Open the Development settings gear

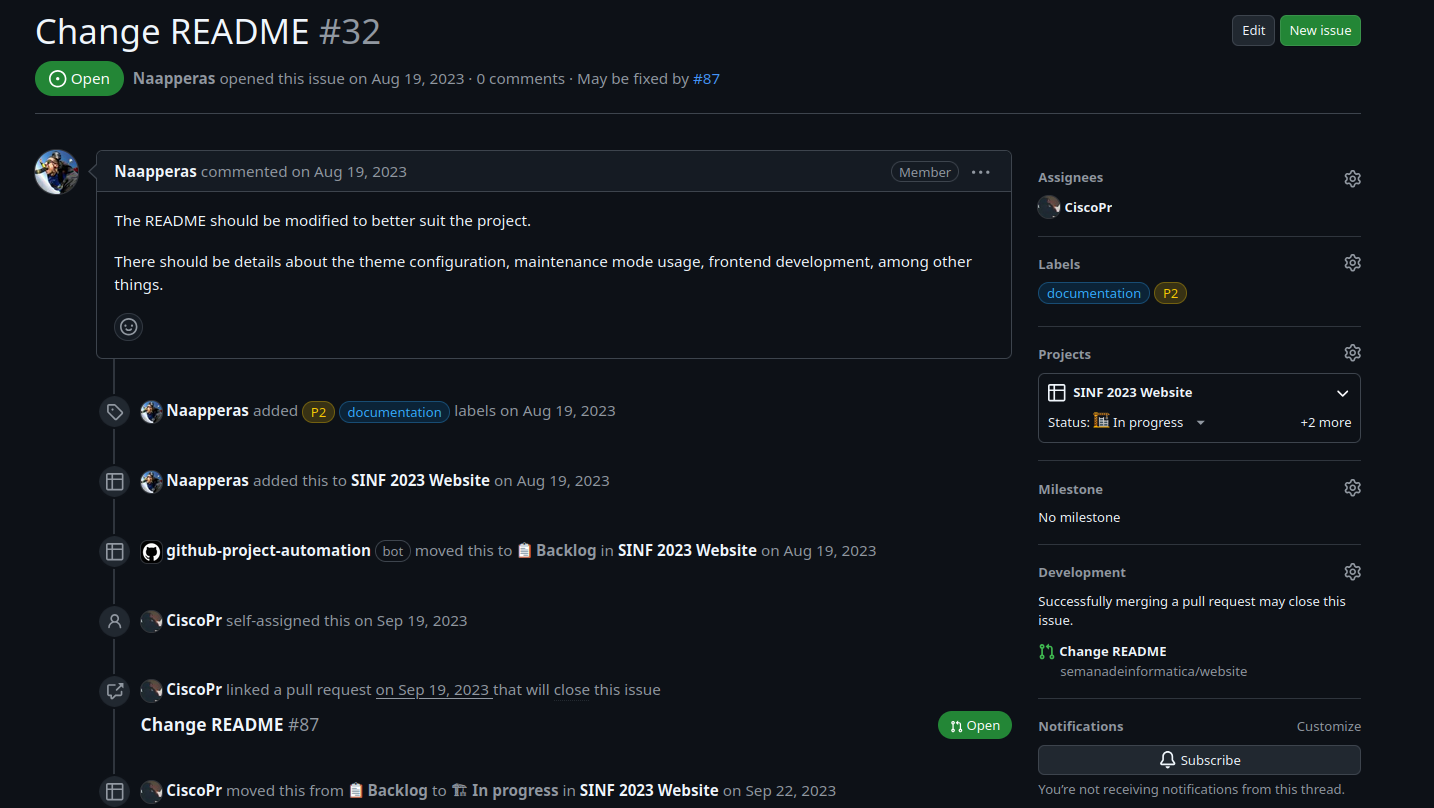pyautogui.click(x=1352, y=572)
